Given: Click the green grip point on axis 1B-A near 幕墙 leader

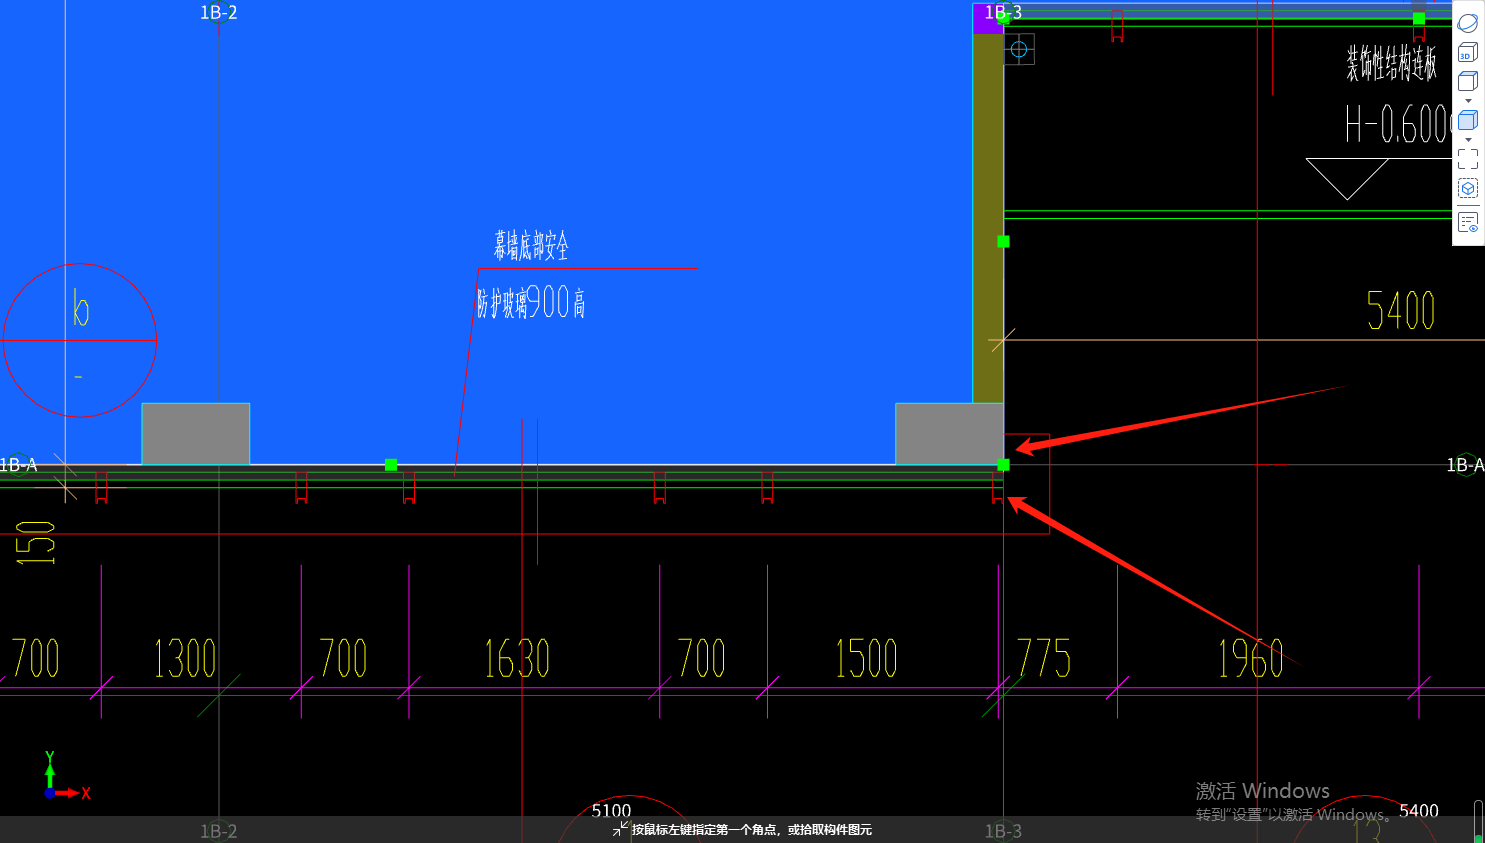Looking at the screenshot, I should pyautogui.click(x=391, y=465).
